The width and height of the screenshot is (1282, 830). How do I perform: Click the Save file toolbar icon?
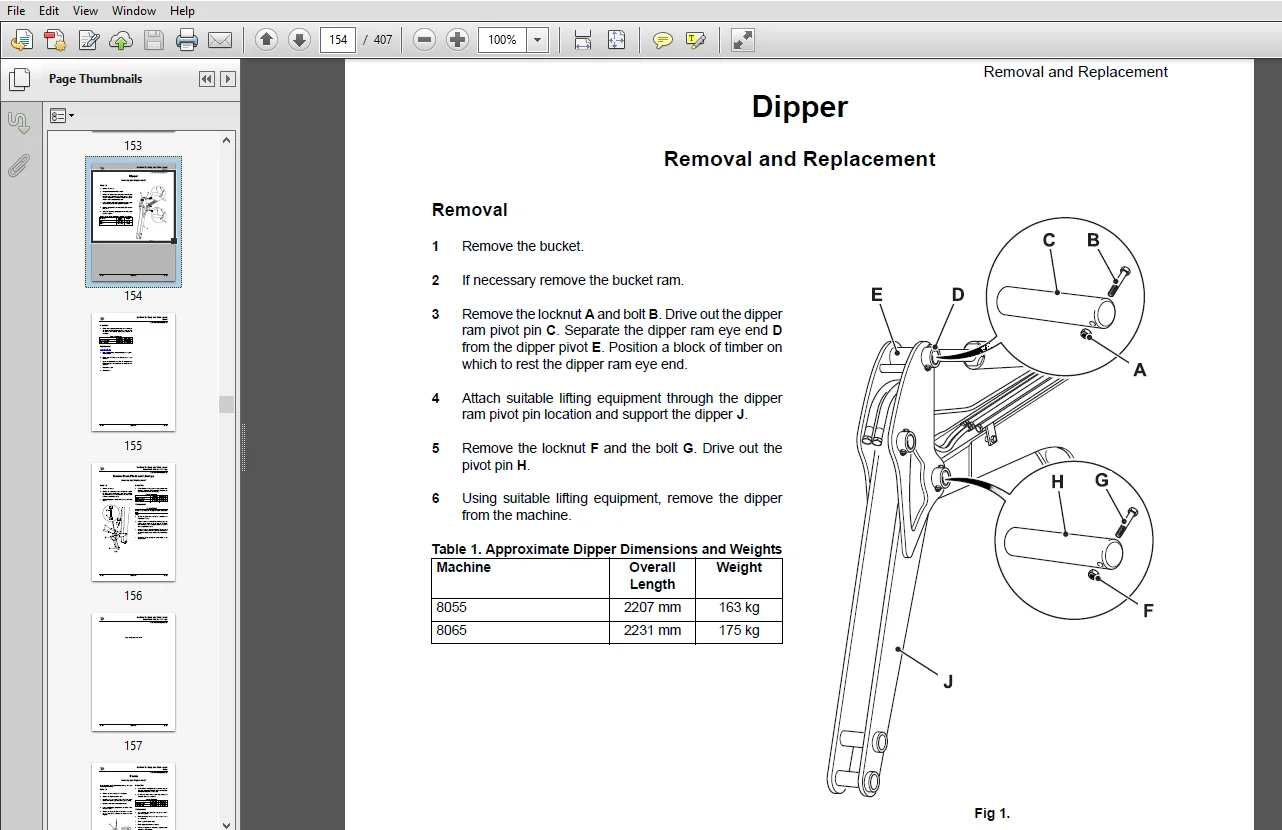pyautogui.click(x=154, y=40)
